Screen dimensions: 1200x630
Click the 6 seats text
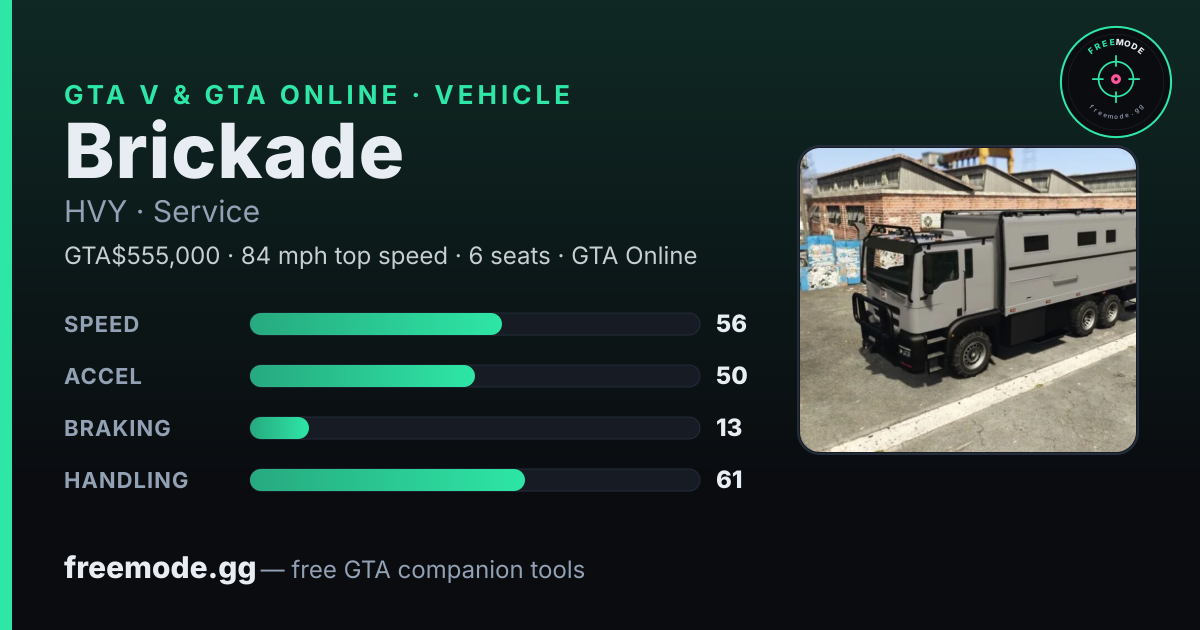509,256
